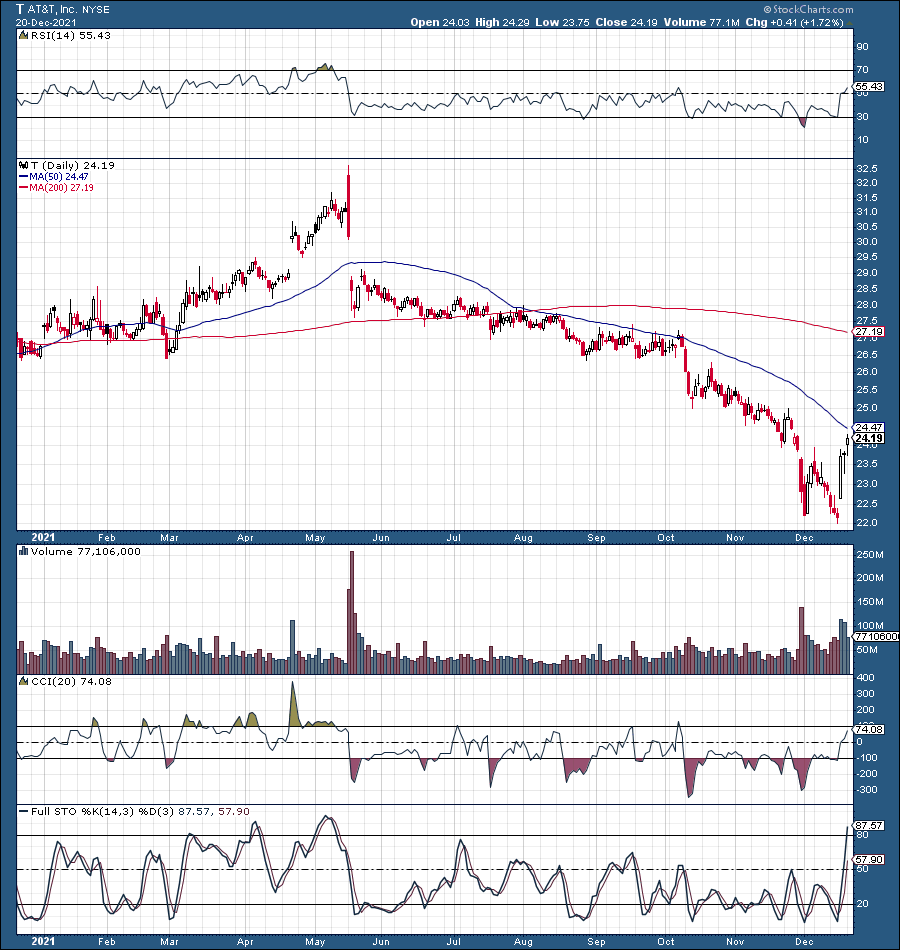
Task: Click the AT&T ticker symbol T icon
Action: [x=20, y=9]
